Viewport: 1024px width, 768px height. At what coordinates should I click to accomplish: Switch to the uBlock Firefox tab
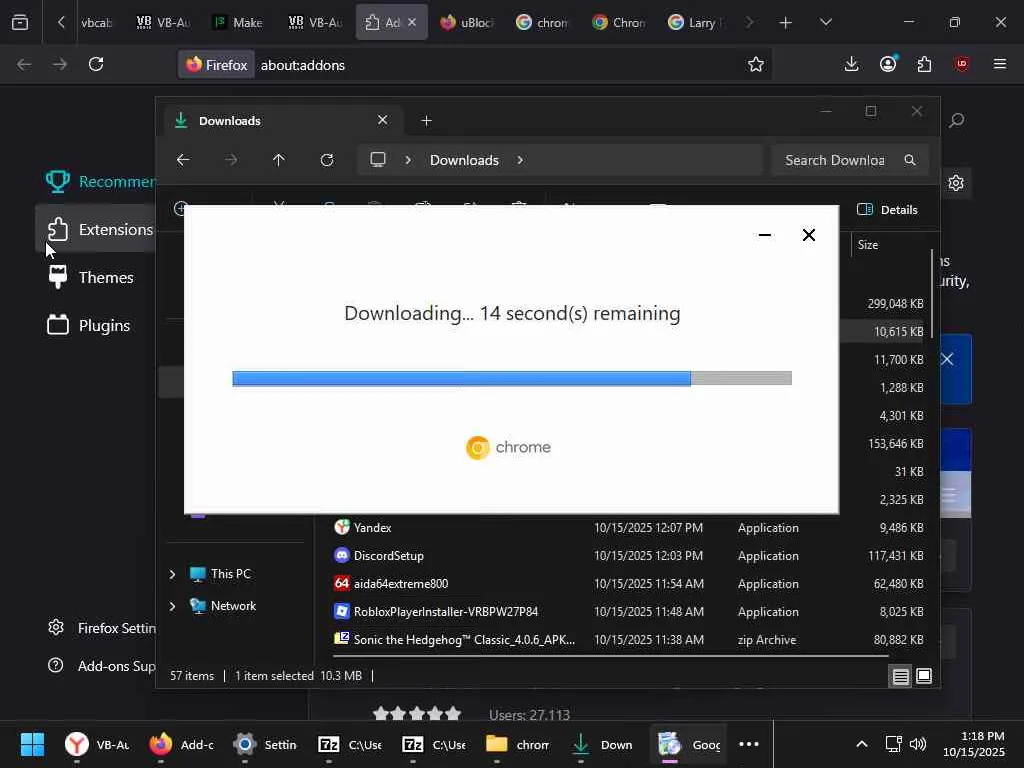tap(466, 23)
